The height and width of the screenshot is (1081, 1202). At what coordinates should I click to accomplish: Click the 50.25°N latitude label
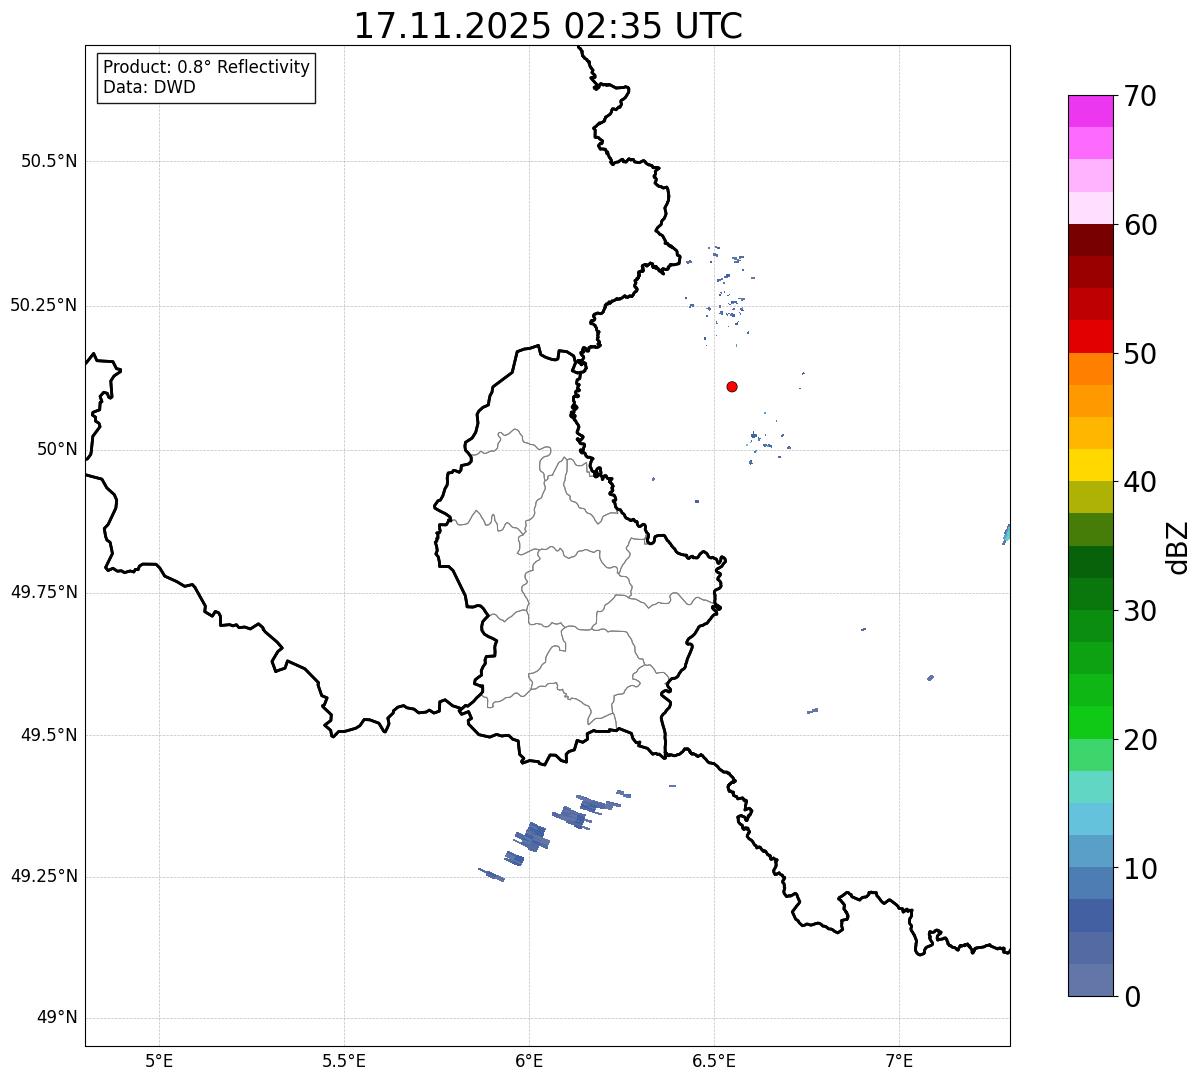pyautogui.click(x=44, y=305)
